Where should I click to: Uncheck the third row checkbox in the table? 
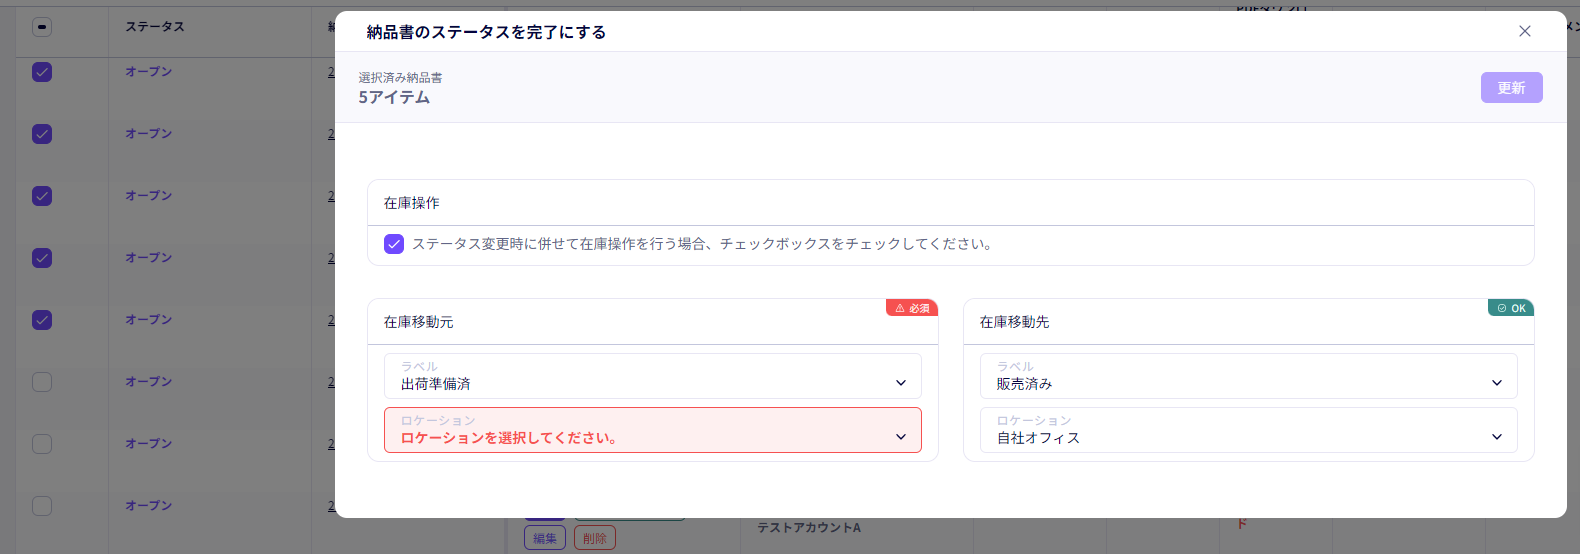pyautogui.click(x=42, y=196)
